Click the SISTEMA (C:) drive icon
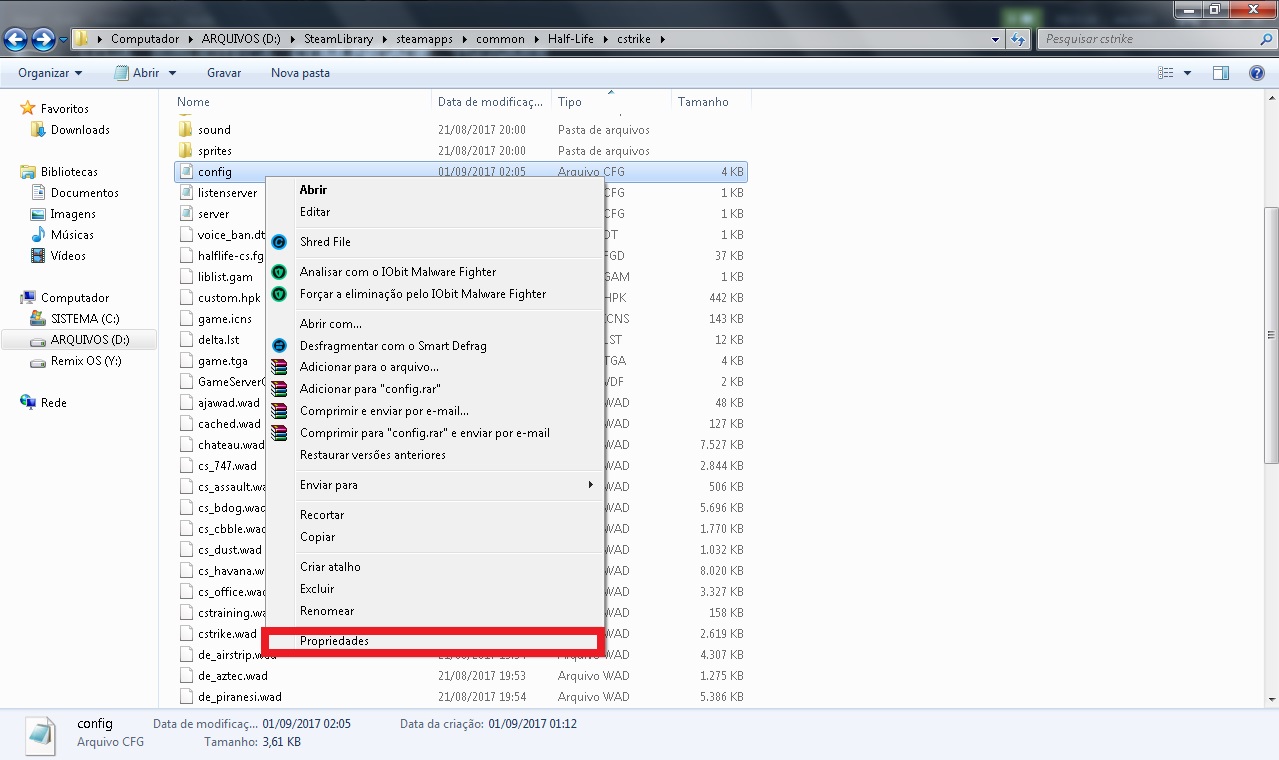 coord(38,319)
